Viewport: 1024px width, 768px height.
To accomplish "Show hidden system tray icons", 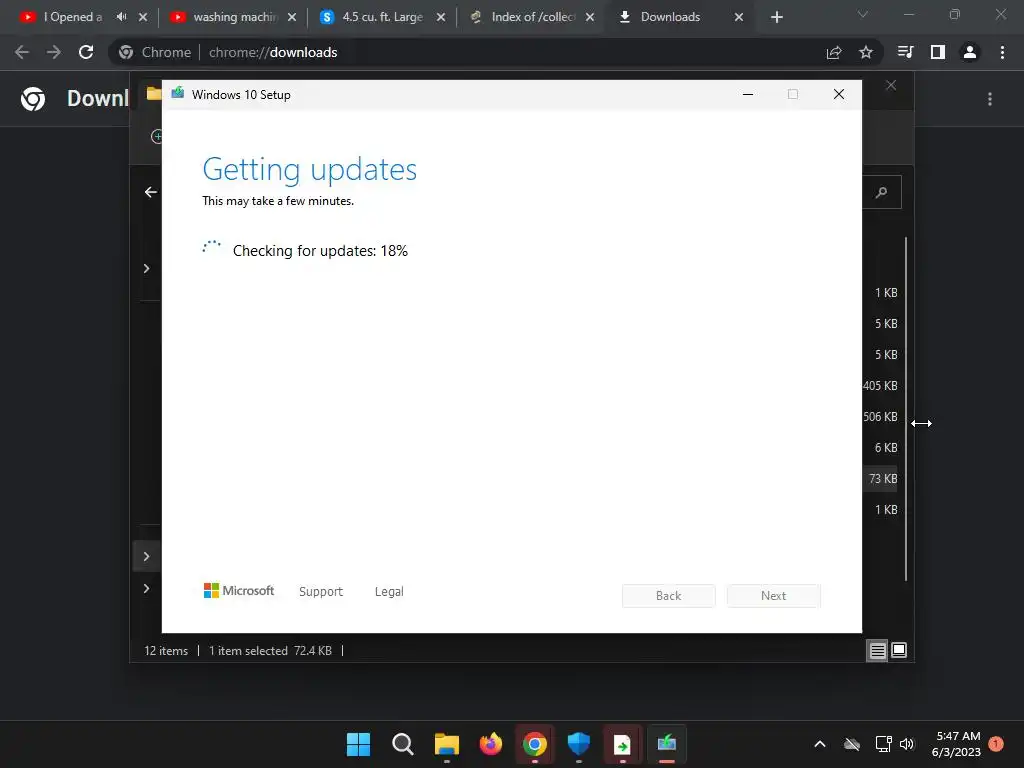I will (820, 744).
